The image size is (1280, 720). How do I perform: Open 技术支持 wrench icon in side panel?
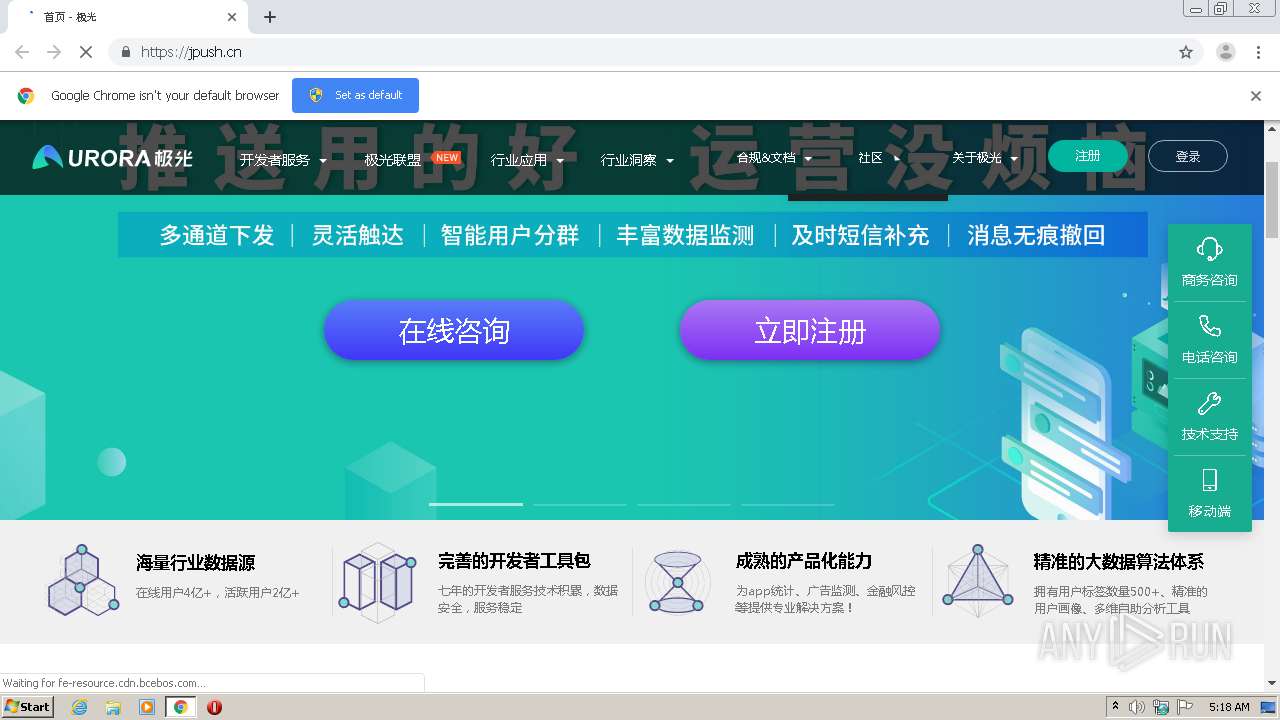[x=1209, y=403]
